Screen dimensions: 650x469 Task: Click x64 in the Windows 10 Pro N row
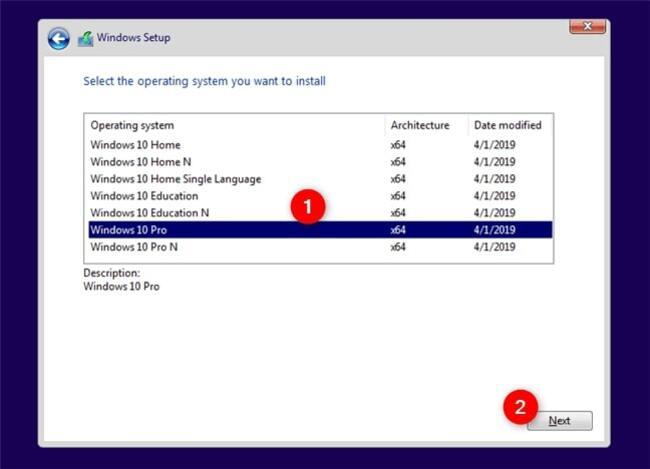click(x=398, y=247)
